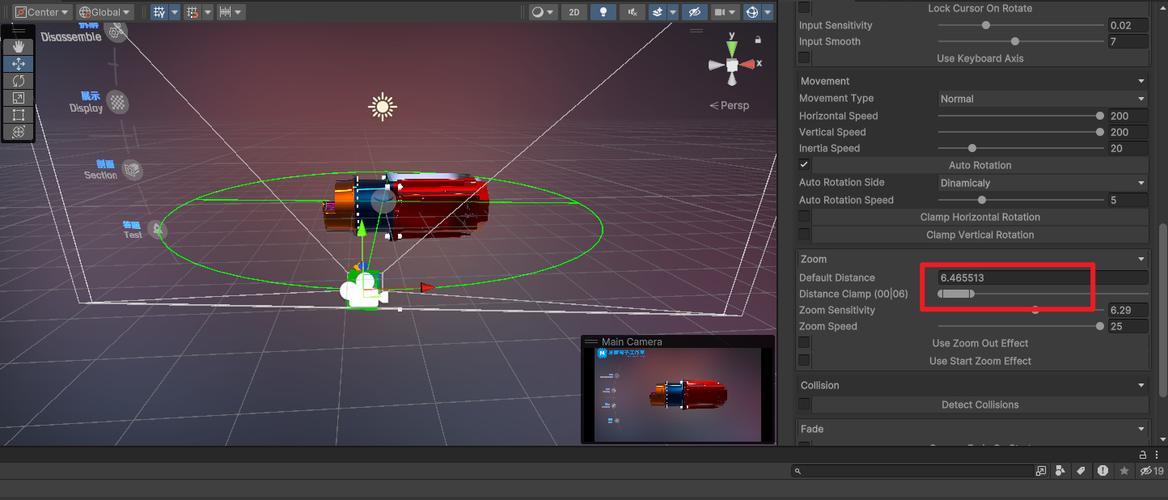
Task: Switch projection via Persp label
Action: coord(729,106)
